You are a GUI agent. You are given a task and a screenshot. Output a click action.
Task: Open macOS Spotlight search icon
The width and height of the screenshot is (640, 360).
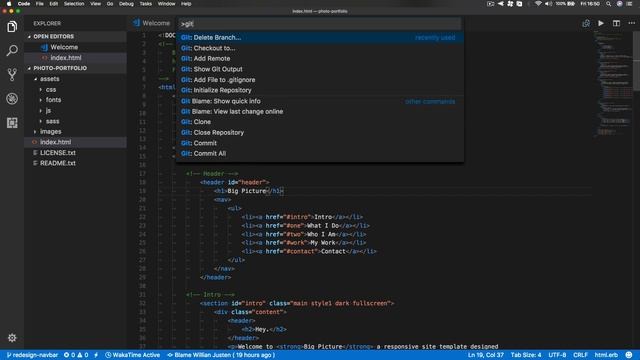click(x=609, y=4)
